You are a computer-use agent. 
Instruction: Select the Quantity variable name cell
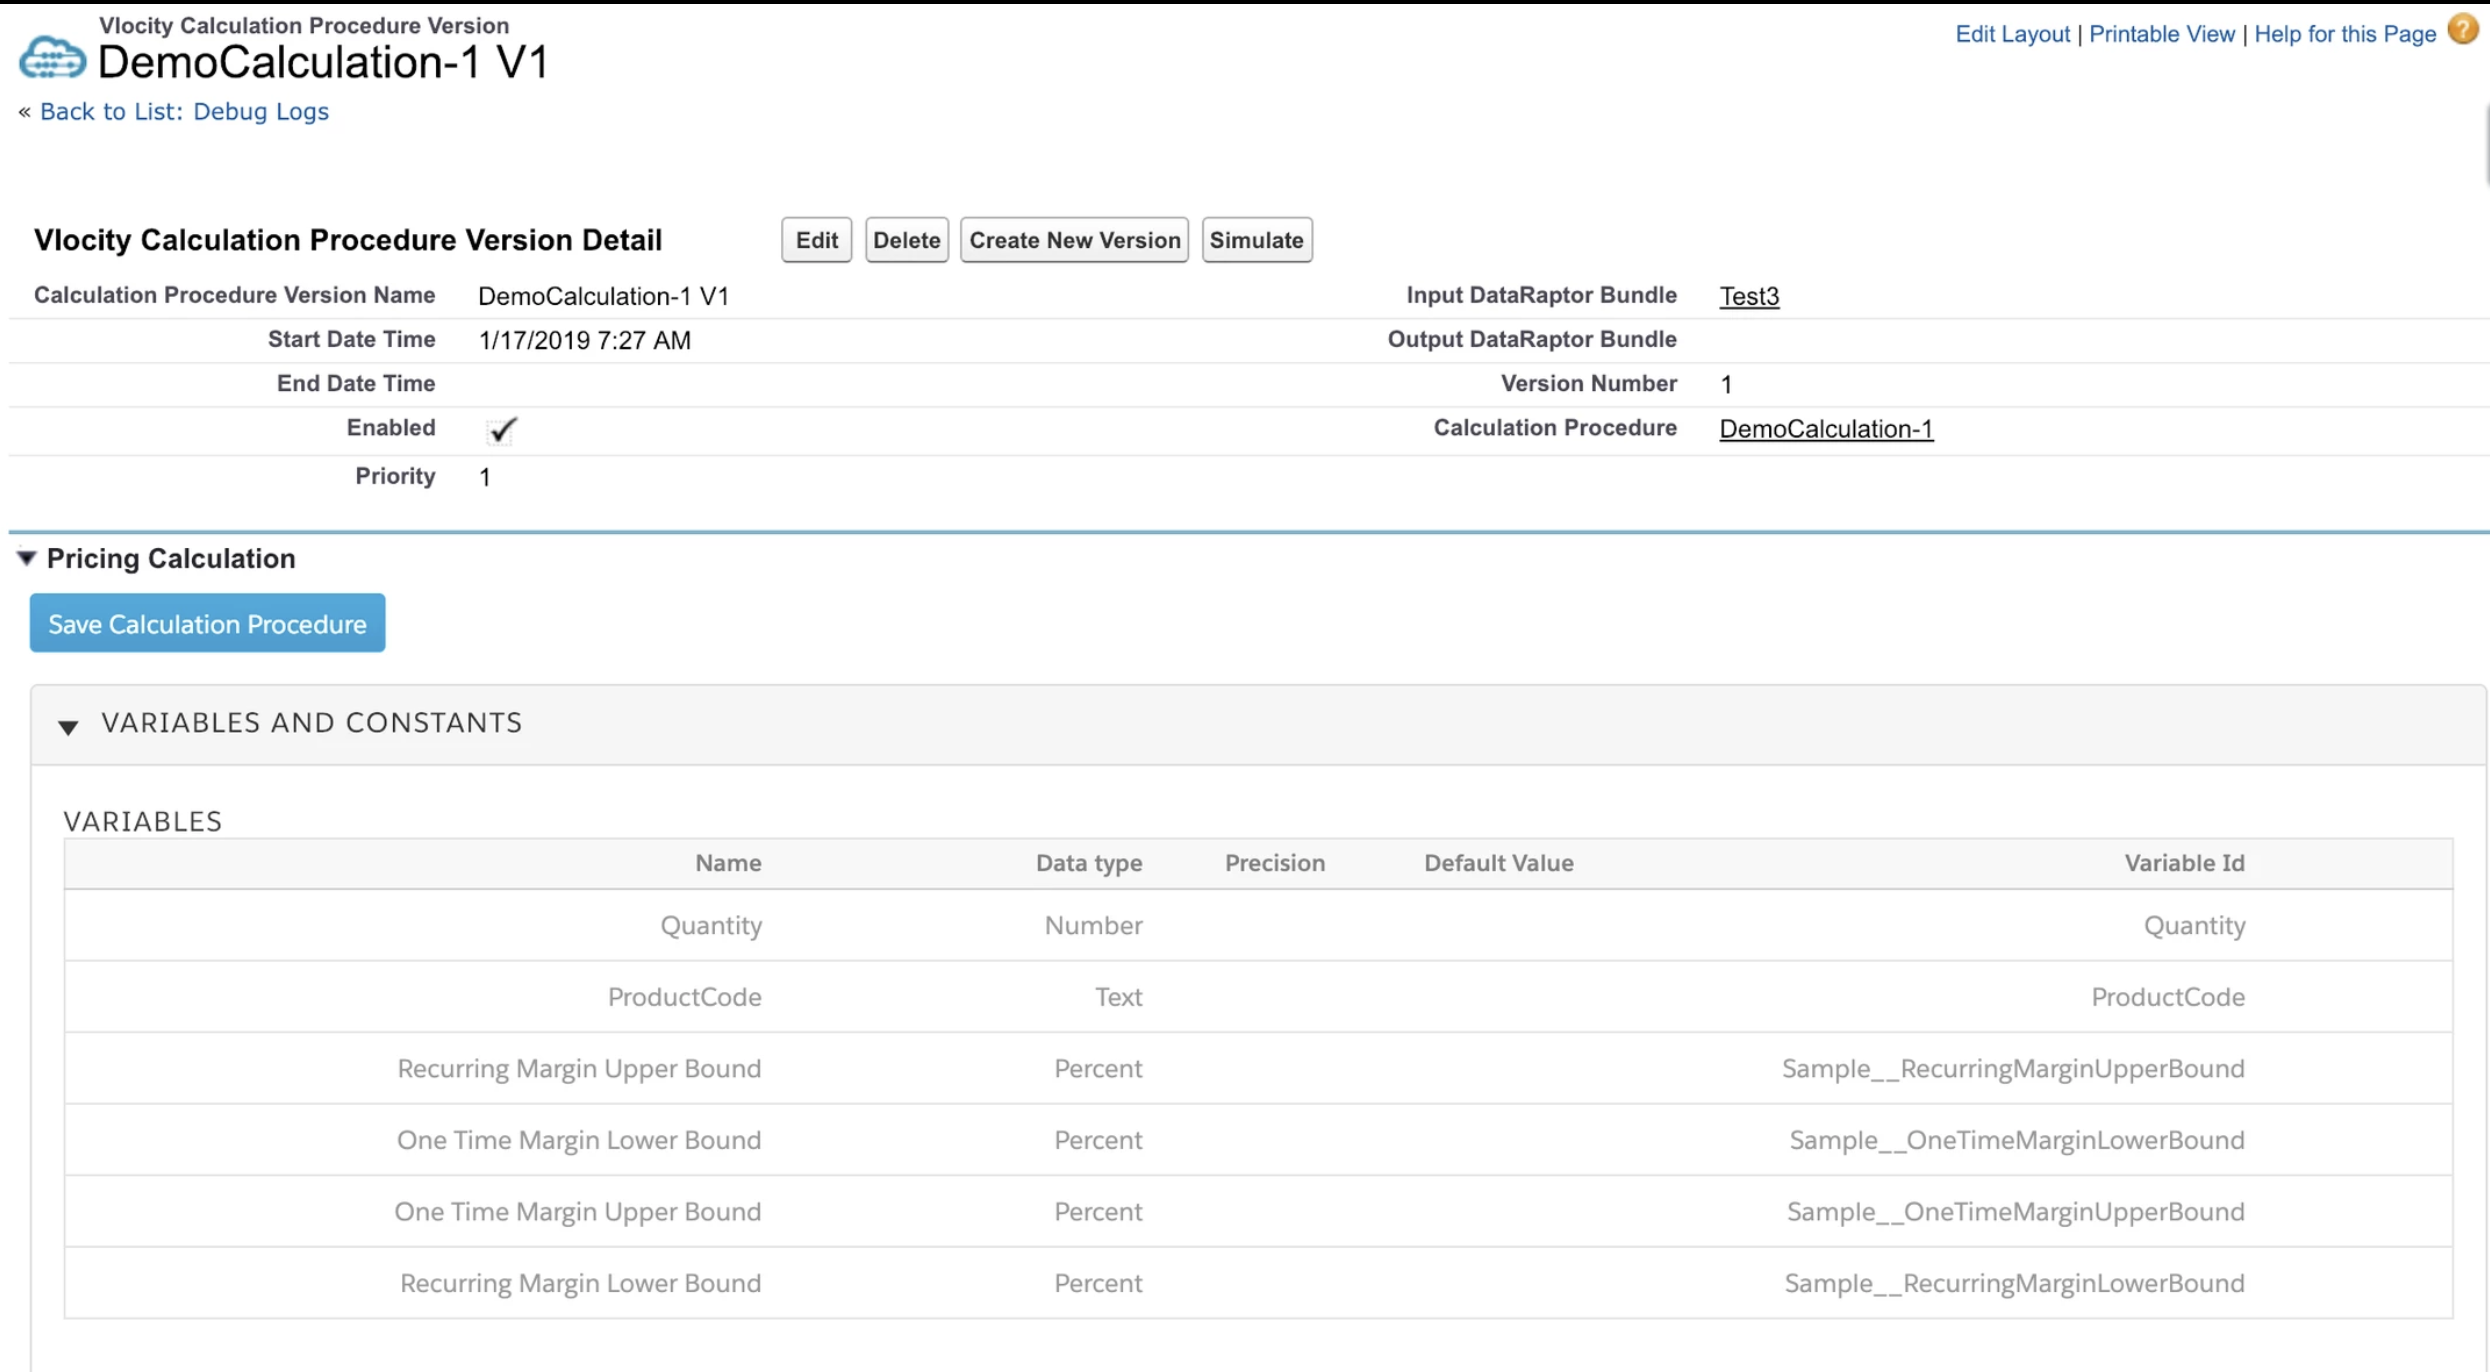click(x=711, y=925)
